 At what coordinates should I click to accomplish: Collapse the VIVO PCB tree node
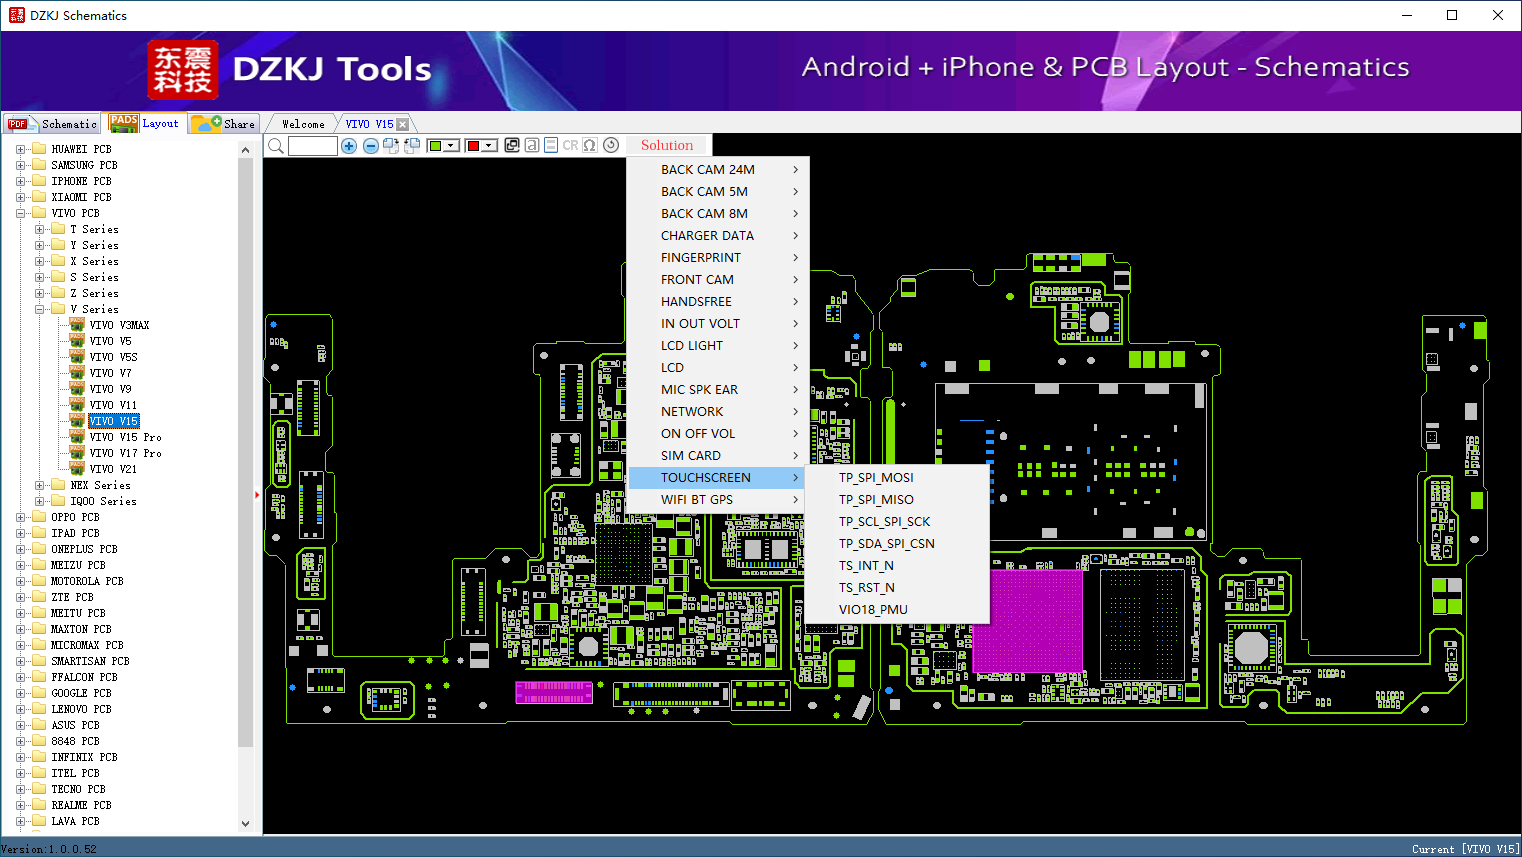click(x=20, y=213)
